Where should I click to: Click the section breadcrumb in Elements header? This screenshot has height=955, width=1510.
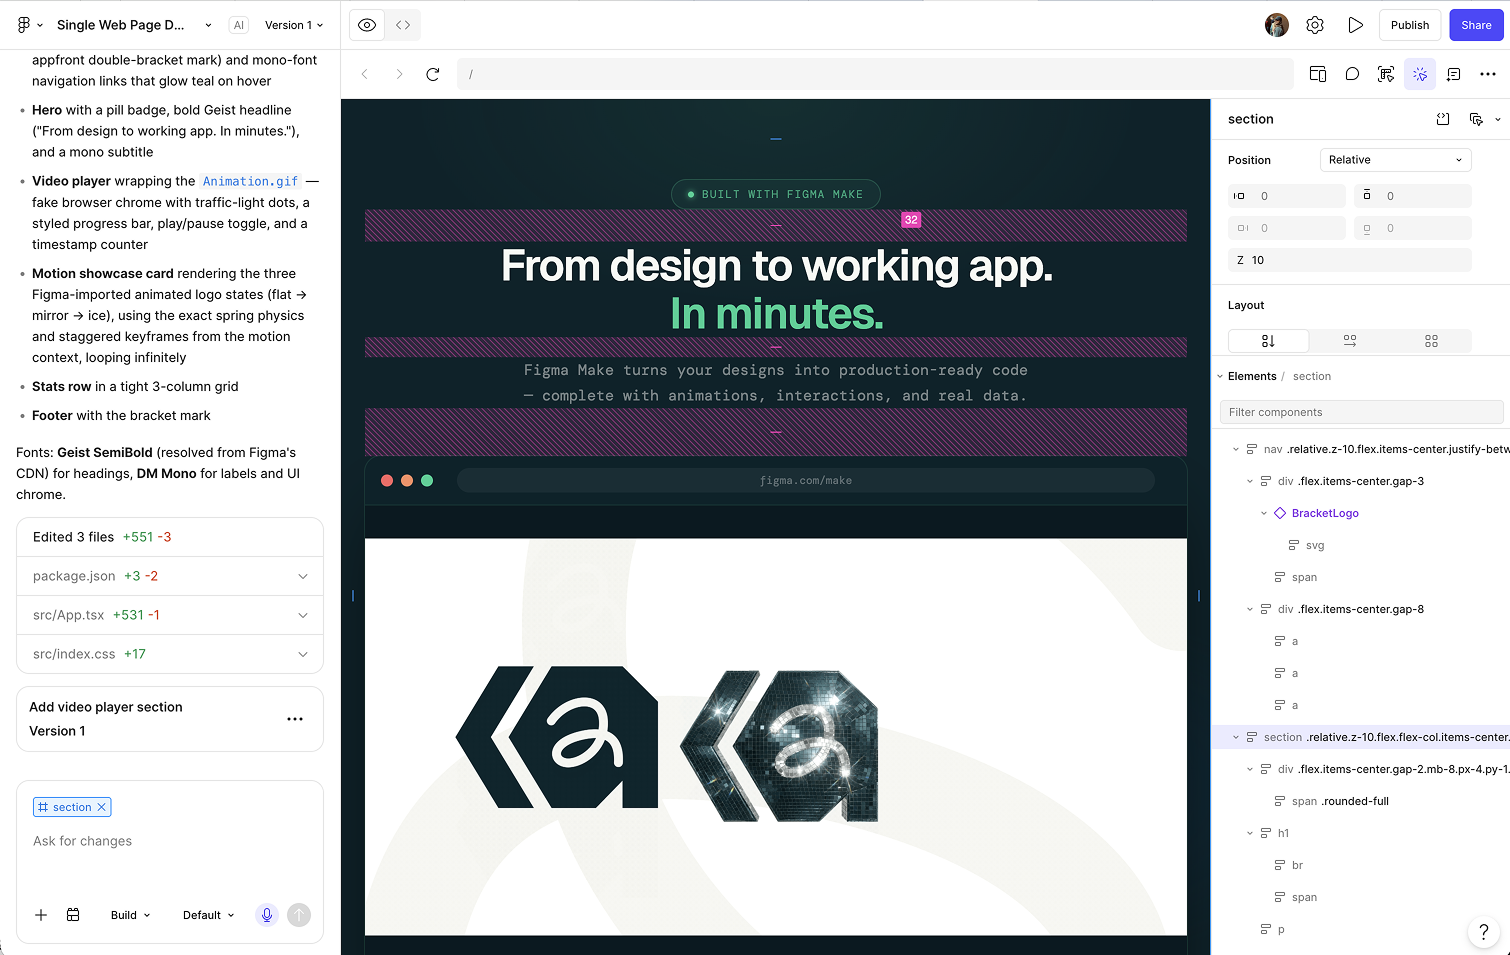tap(1311, 377)
